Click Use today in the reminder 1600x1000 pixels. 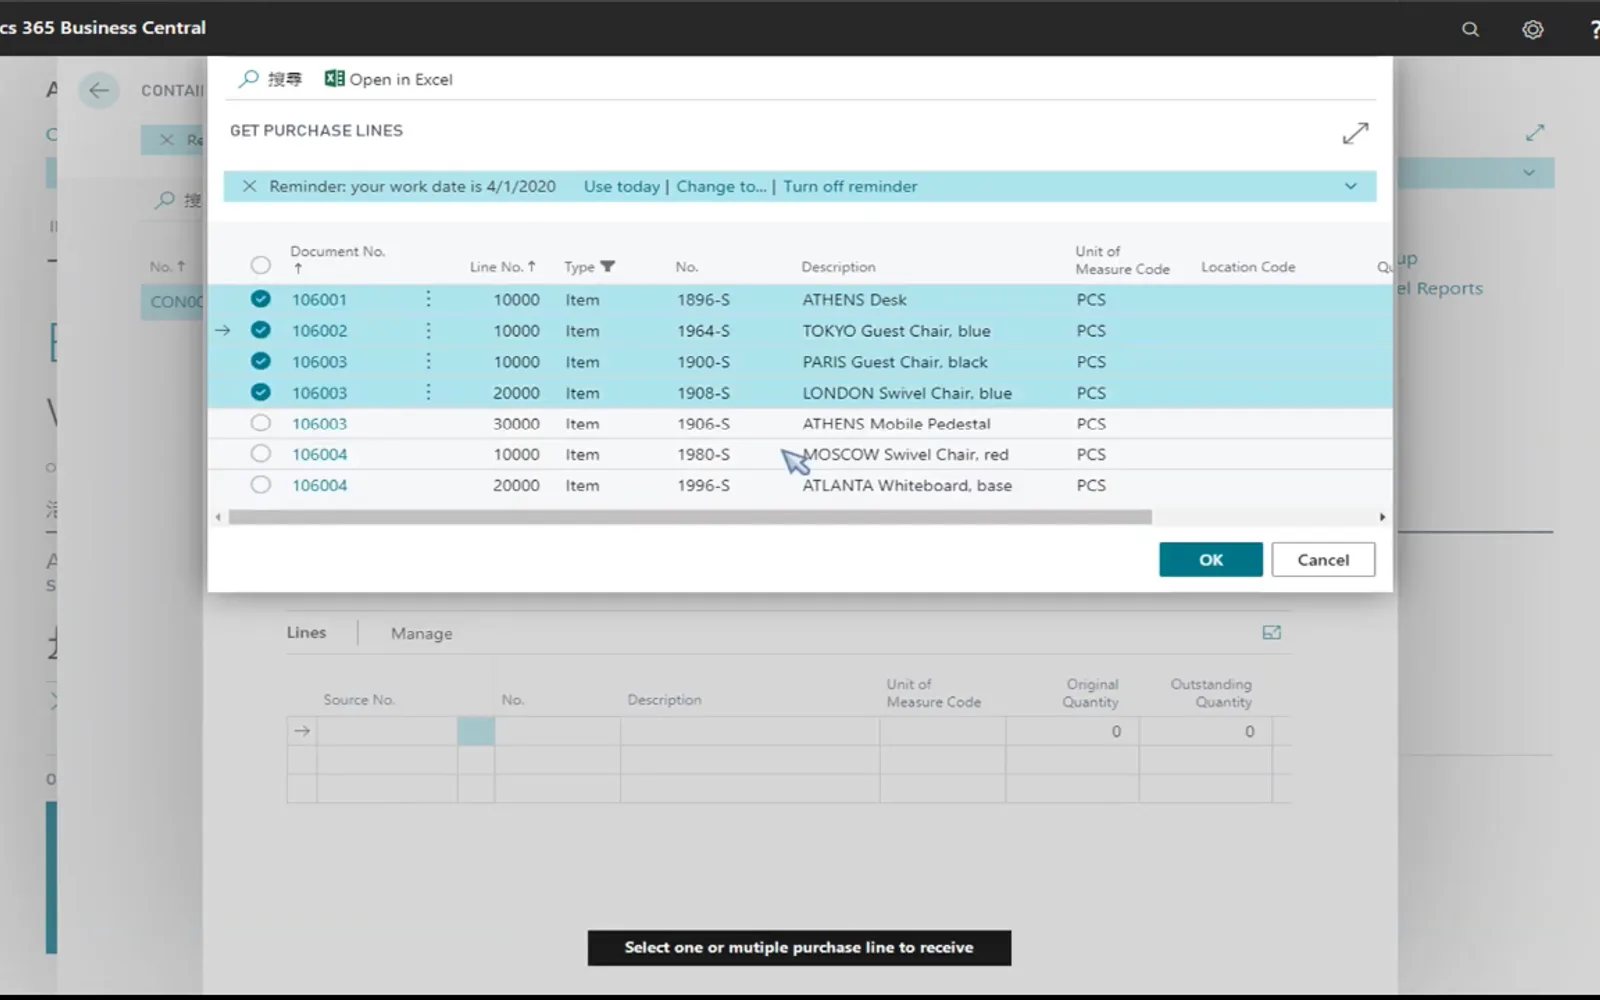tap(621, 186)
